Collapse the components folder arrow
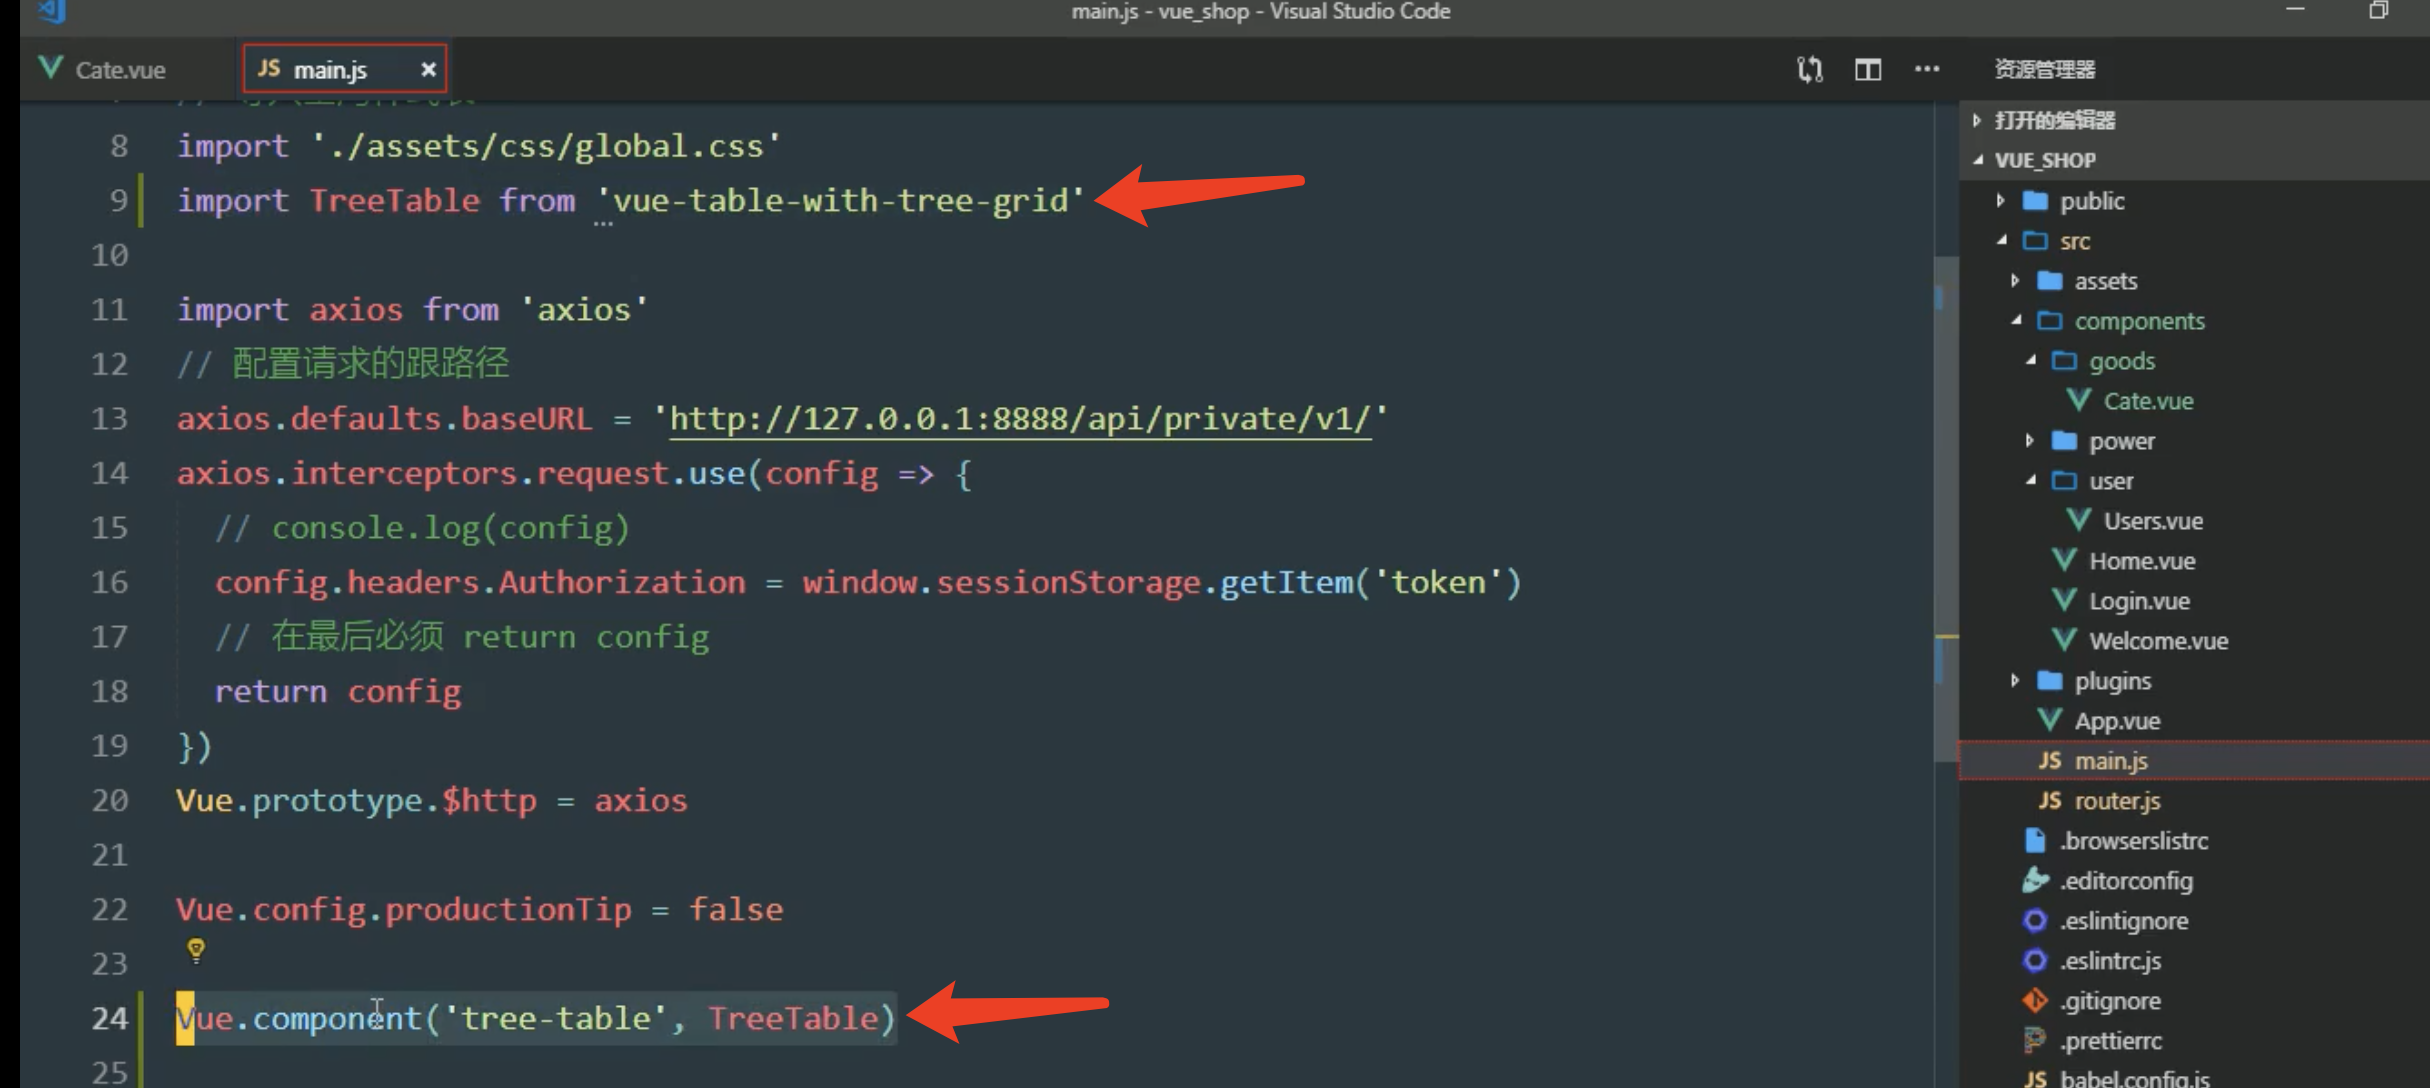 tap(2015, 321)
